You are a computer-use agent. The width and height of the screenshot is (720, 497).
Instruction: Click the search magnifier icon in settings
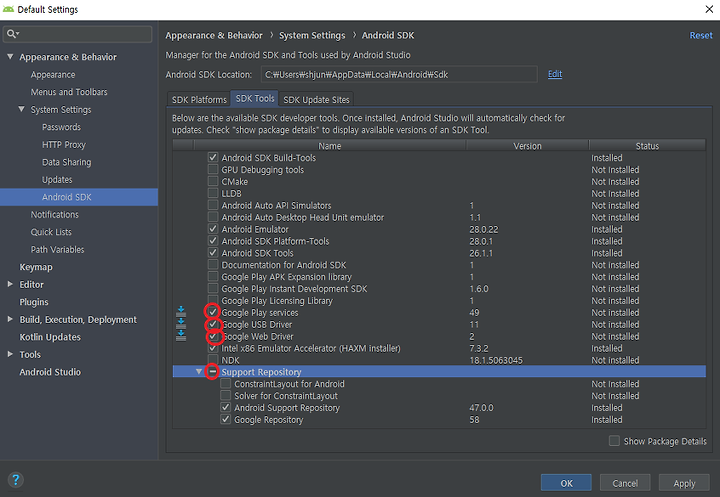coord(11,34)
